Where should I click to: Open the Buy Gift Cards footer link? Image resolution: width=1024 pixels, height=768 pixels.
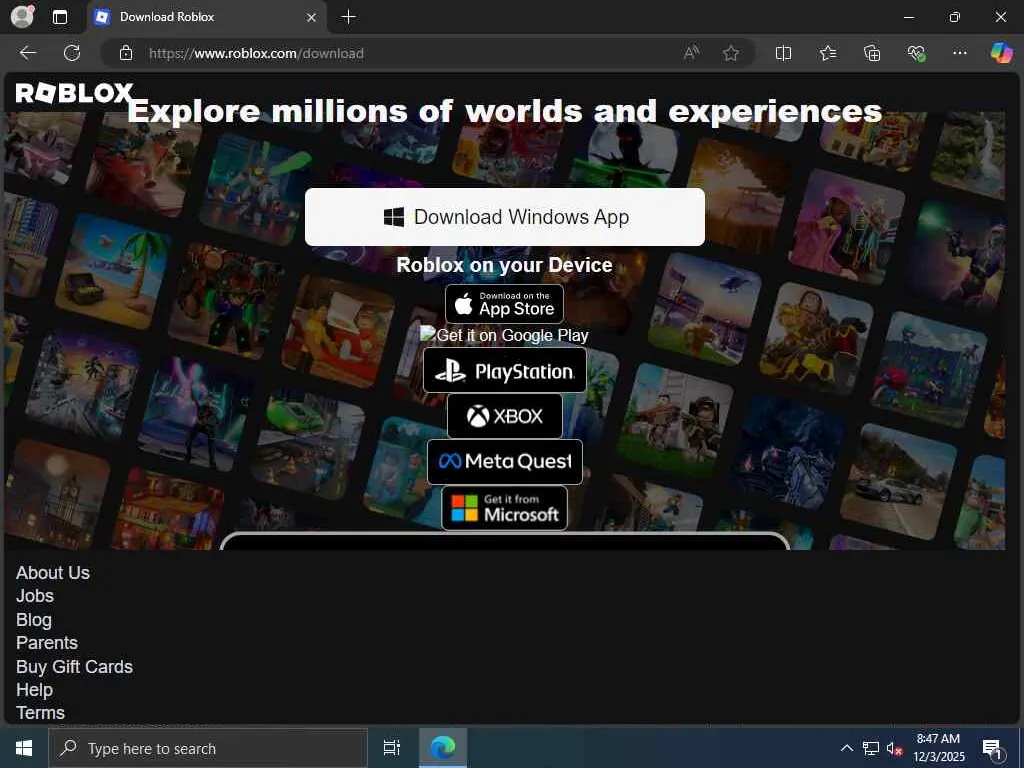(x=74, y=667)
